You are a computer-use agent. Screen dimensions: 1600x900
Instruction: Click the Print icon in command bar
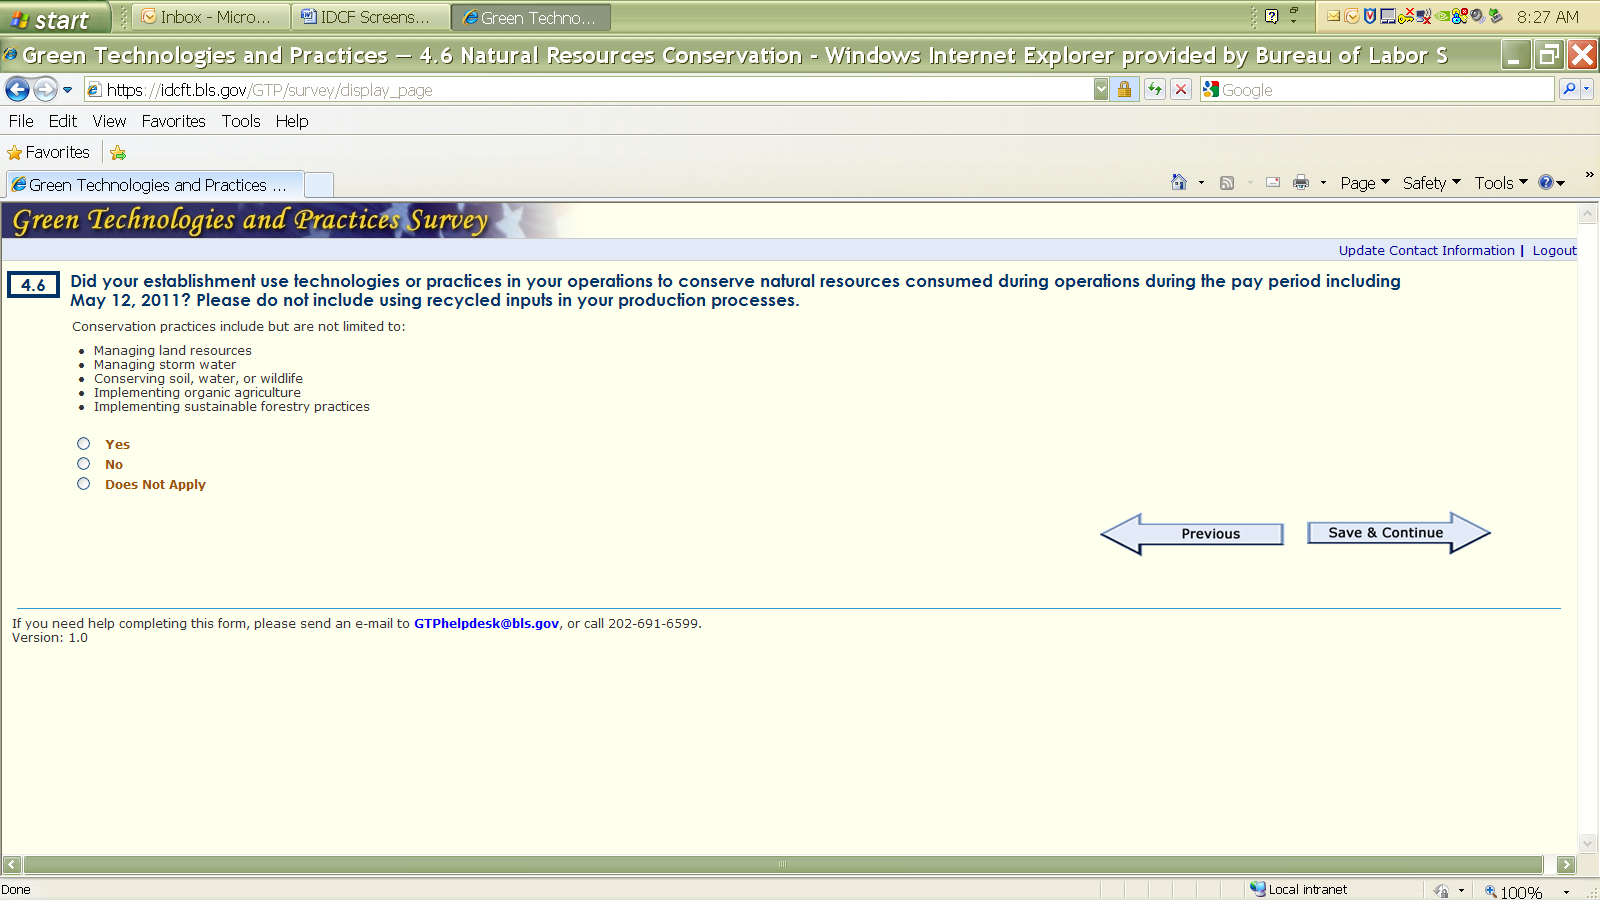[x=1300, y=183]
